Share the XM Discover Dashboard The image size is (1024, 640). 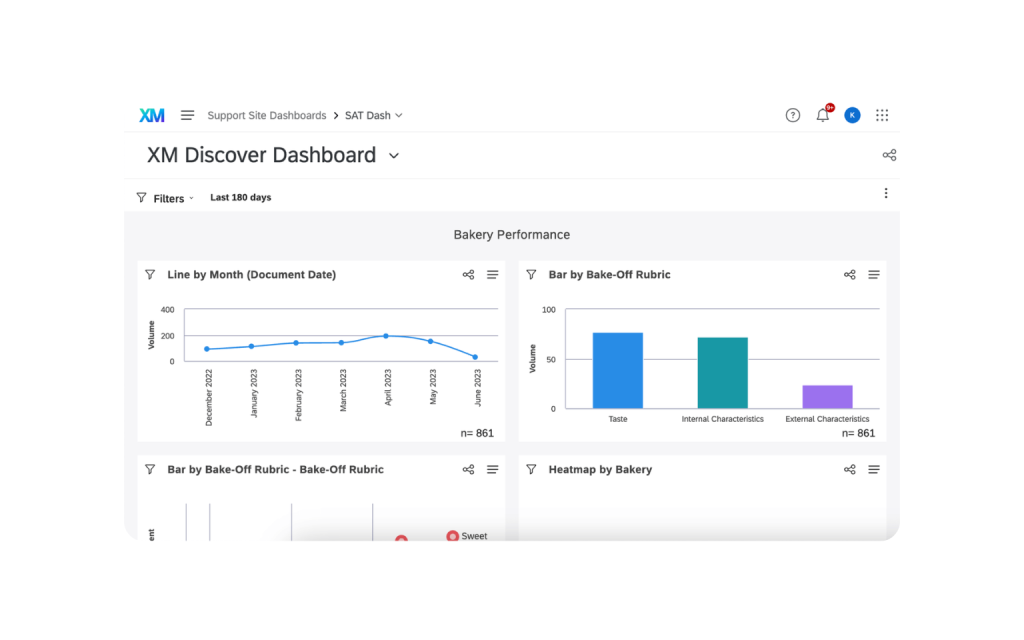tap(889, 155)
